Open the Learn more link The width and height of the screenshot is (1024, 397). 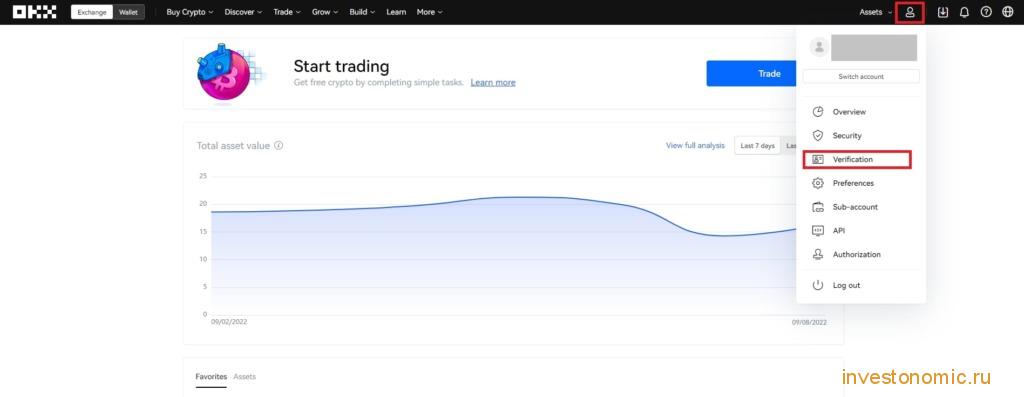point(493,83)
